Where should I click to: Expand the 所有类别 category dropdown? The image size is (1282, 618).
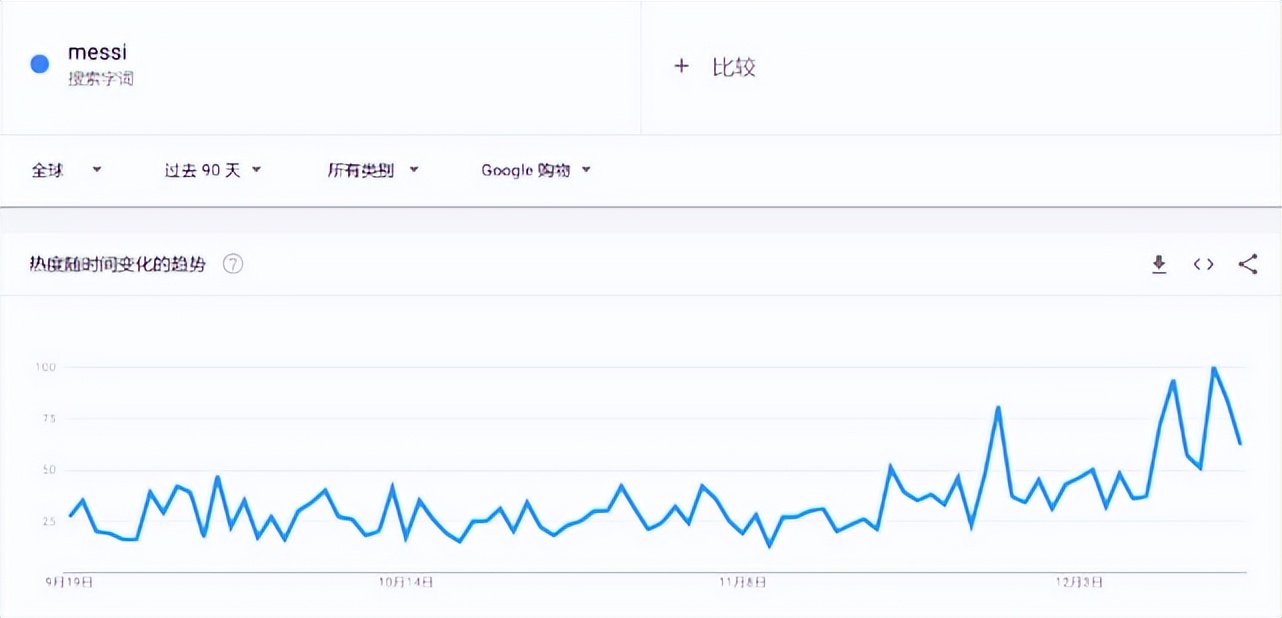[x=372, y=170]
